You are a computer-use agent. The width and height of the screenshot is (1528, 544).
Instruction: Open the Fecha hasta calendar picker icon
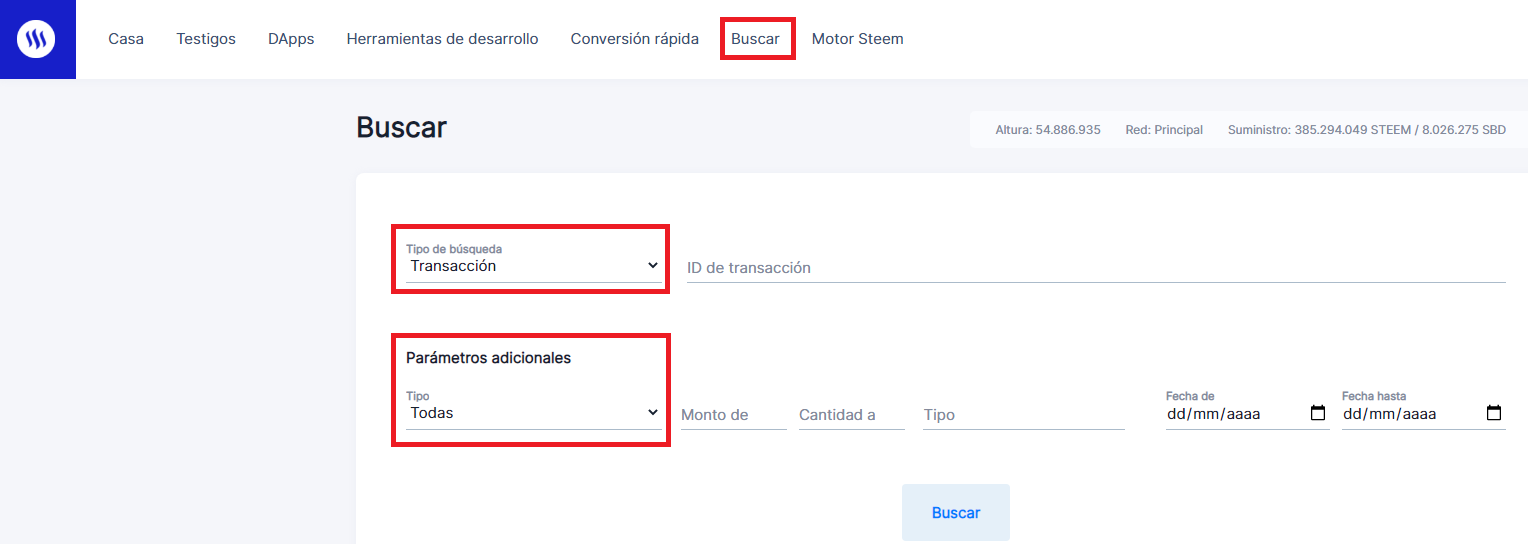click(x=1494, y=413)
